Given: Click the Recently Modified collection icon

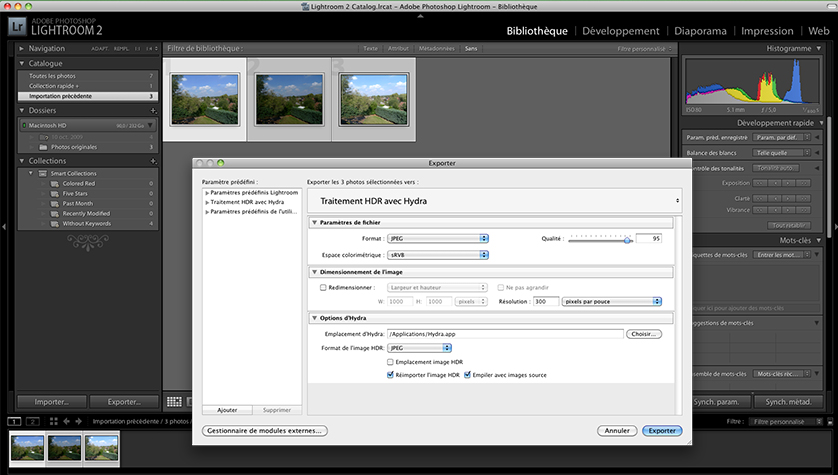Looking at the screenshot, I should pyautogui.click(x=55, y=214).
